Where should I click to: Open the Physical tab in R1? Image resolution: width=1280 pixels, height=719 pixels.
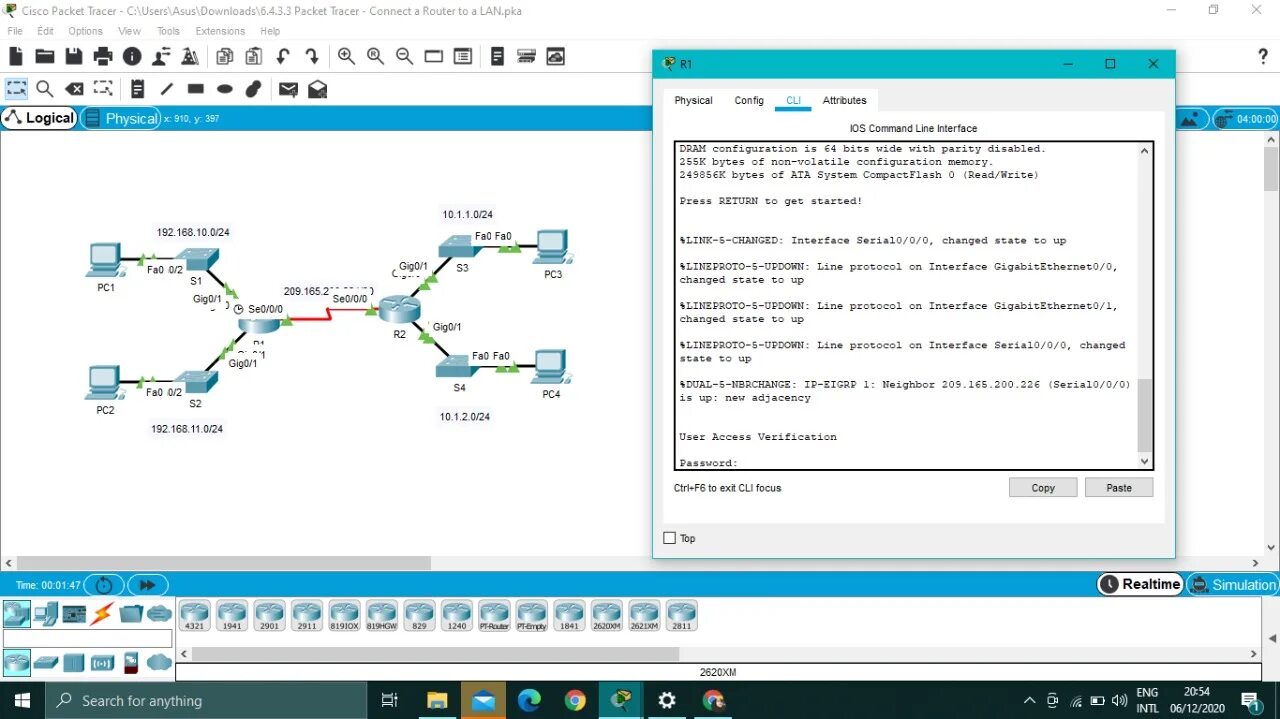pyautogui.click(x=693, y=100)
